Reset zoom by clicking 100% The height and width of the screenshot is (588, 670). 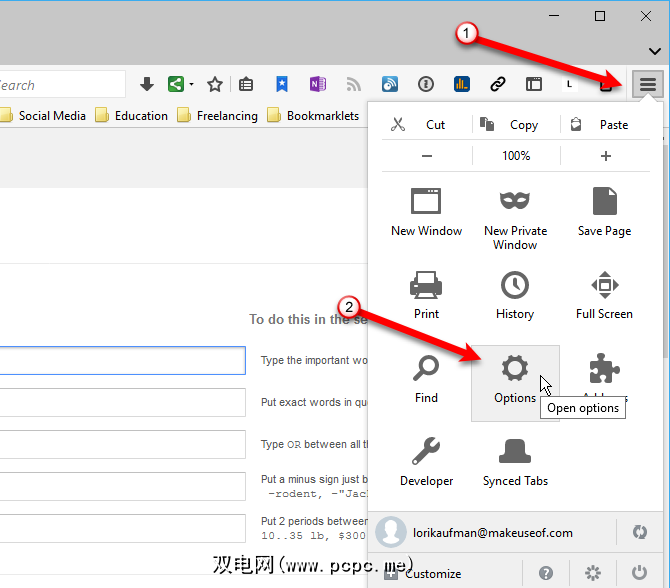click(x=516, y=156)
